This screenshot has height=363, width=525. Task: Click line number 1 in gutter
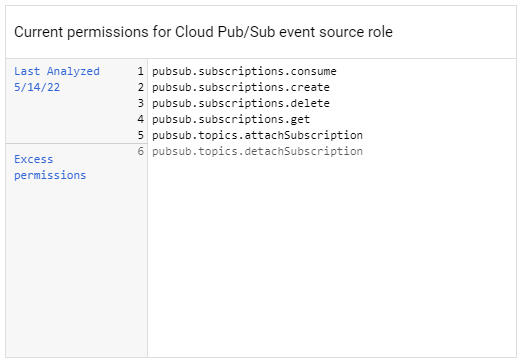tap(141, 71)
